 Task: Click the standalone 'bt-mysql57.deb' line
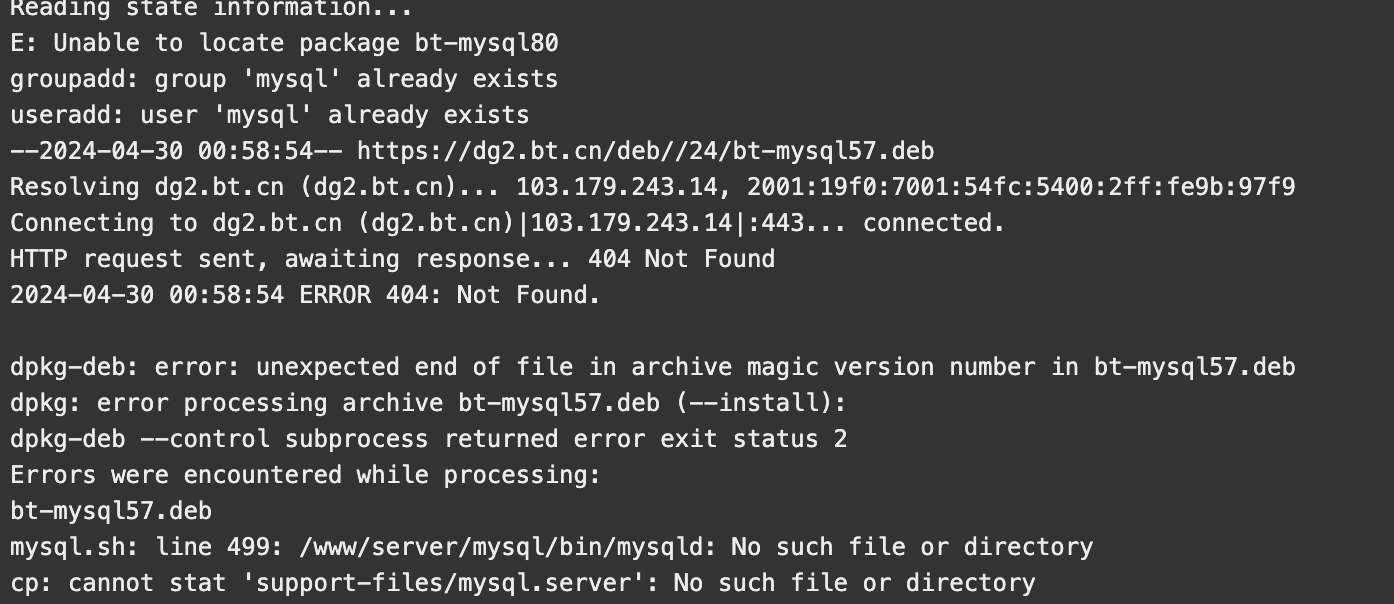tap(111, 511)
